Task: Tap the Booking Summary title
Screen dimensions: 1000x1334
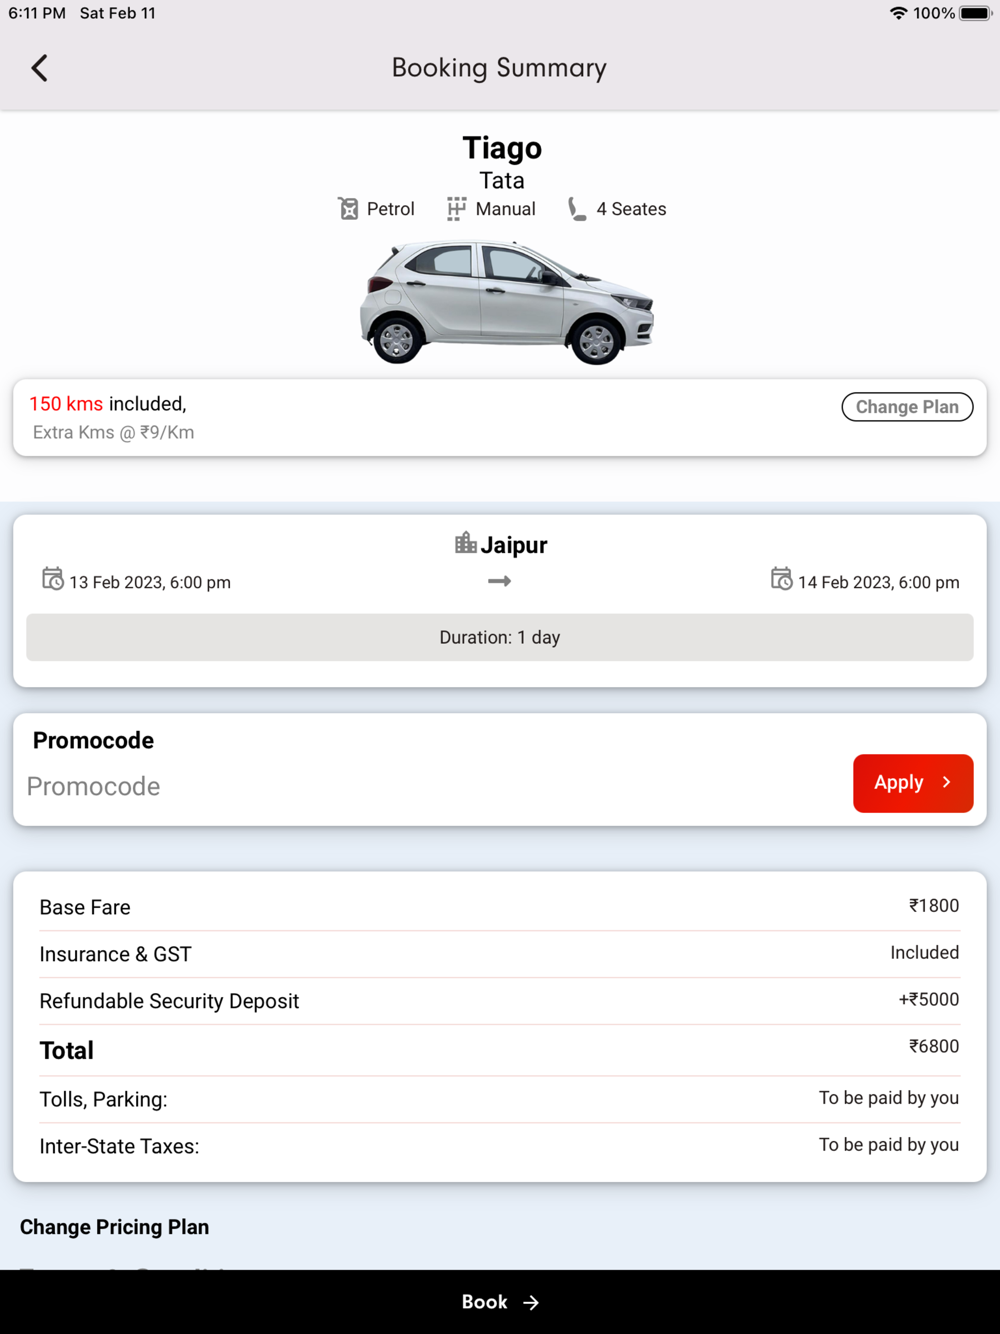Action: point(499,68)
